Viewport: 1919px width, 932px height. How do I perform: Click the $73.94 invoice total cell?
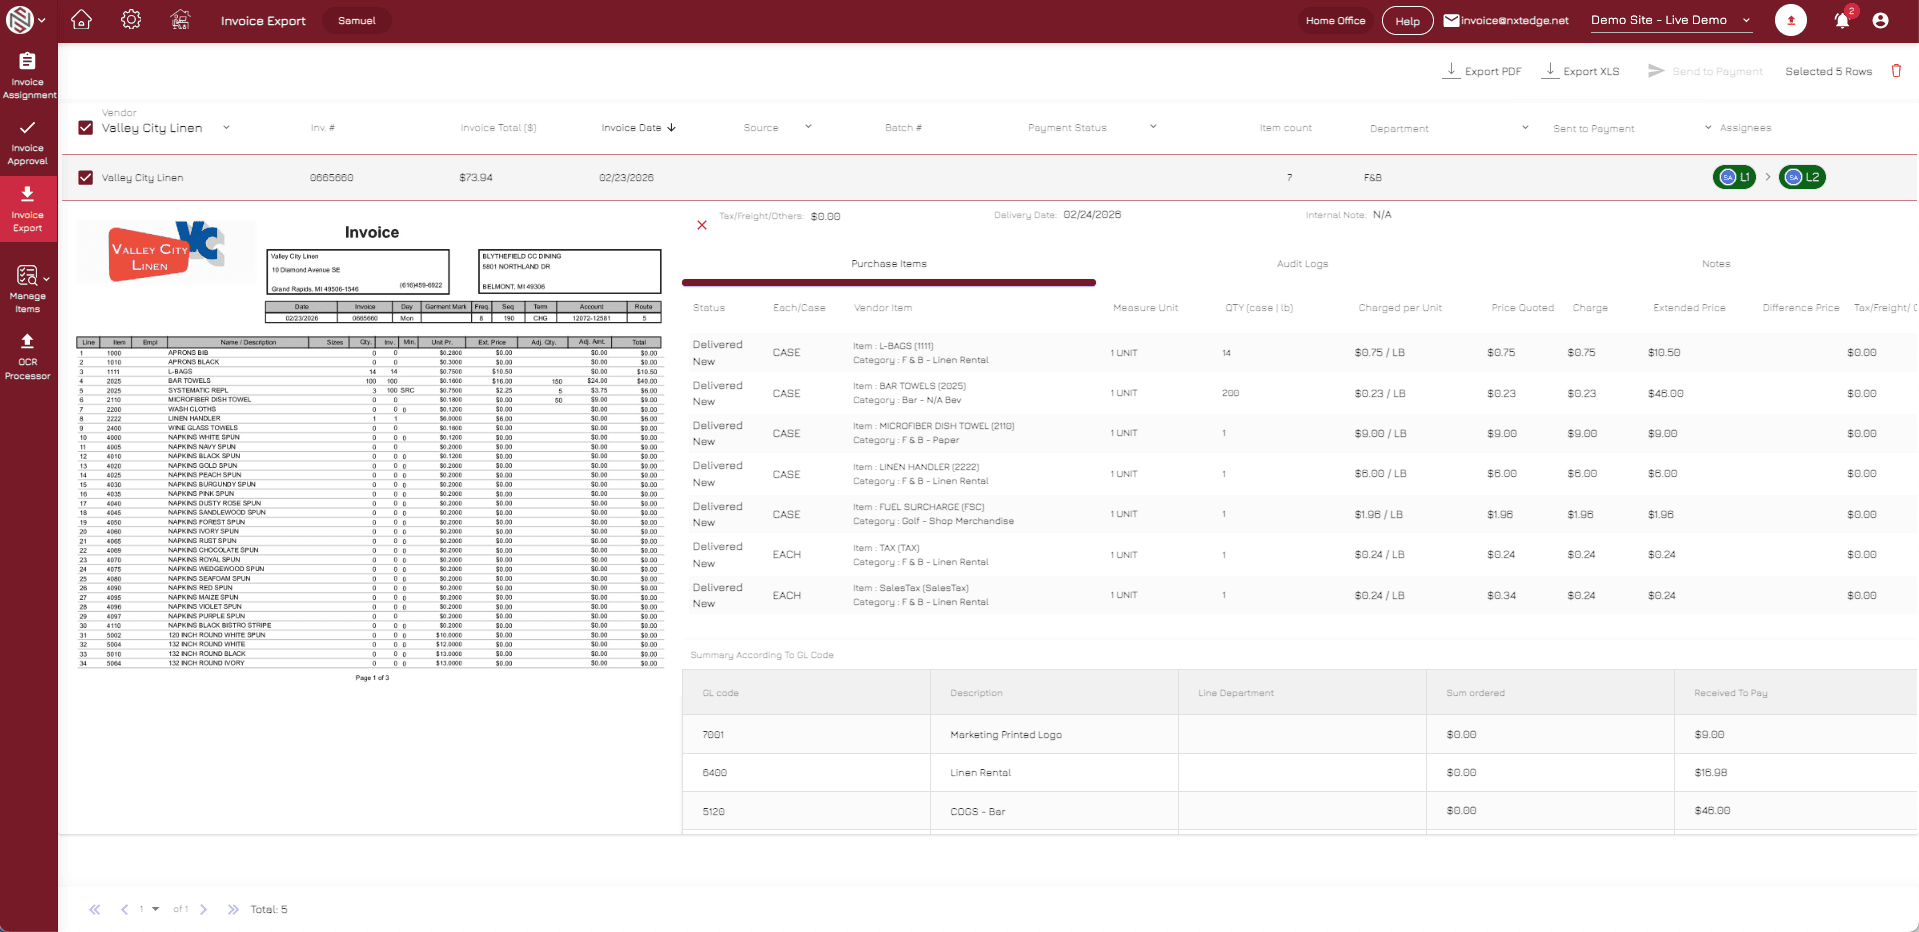point(476,177)
